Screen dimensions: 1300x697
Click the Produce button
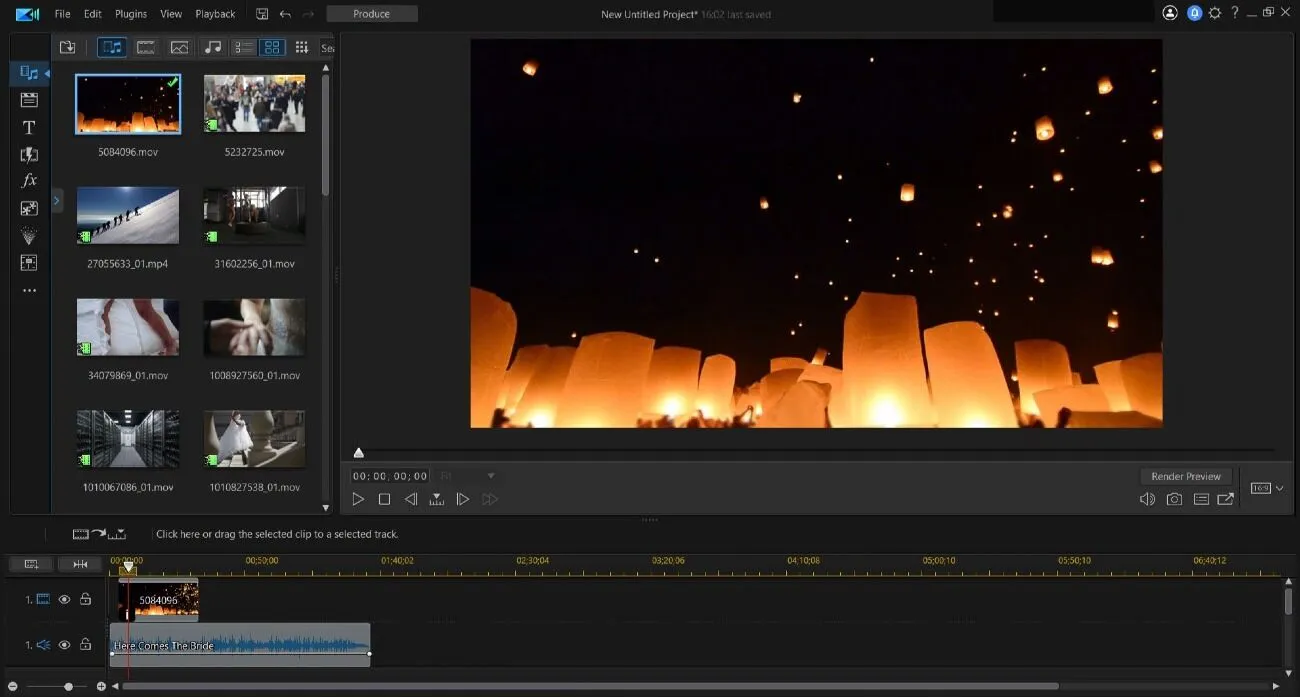(x=371, y=14)
